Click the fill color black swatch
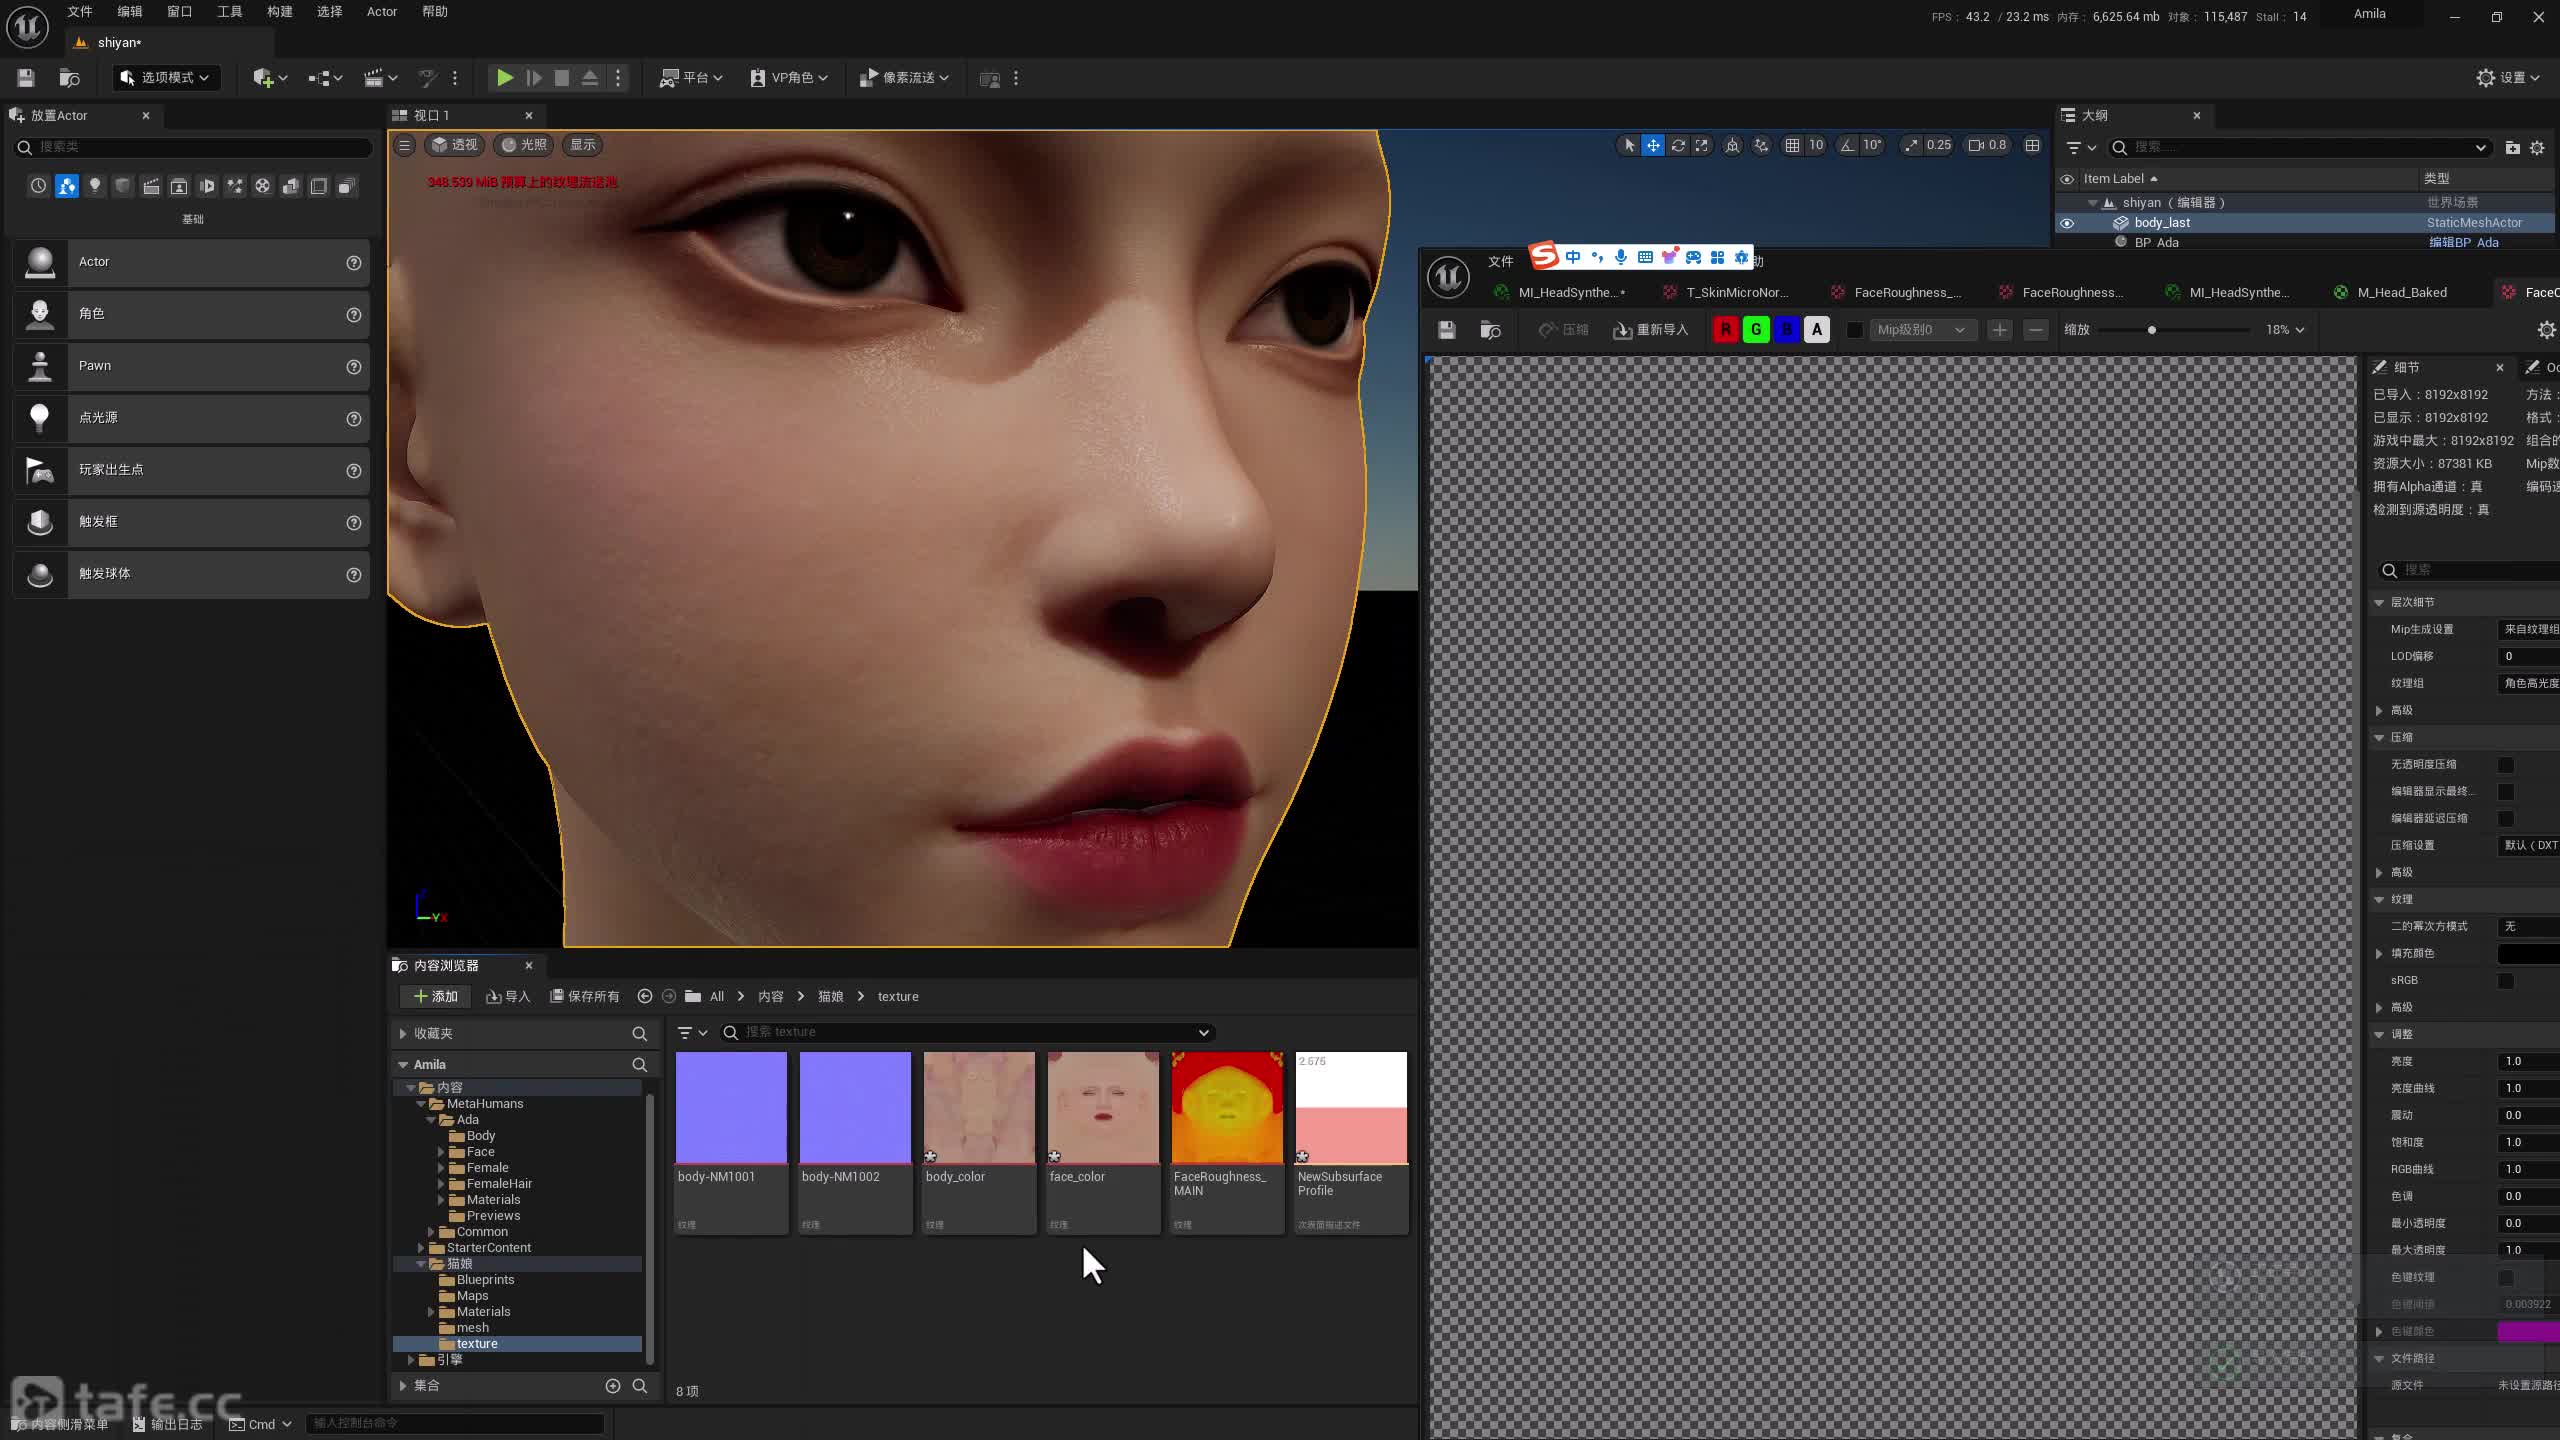This screenshot has width=2560, height=1440. [2528, 954]
